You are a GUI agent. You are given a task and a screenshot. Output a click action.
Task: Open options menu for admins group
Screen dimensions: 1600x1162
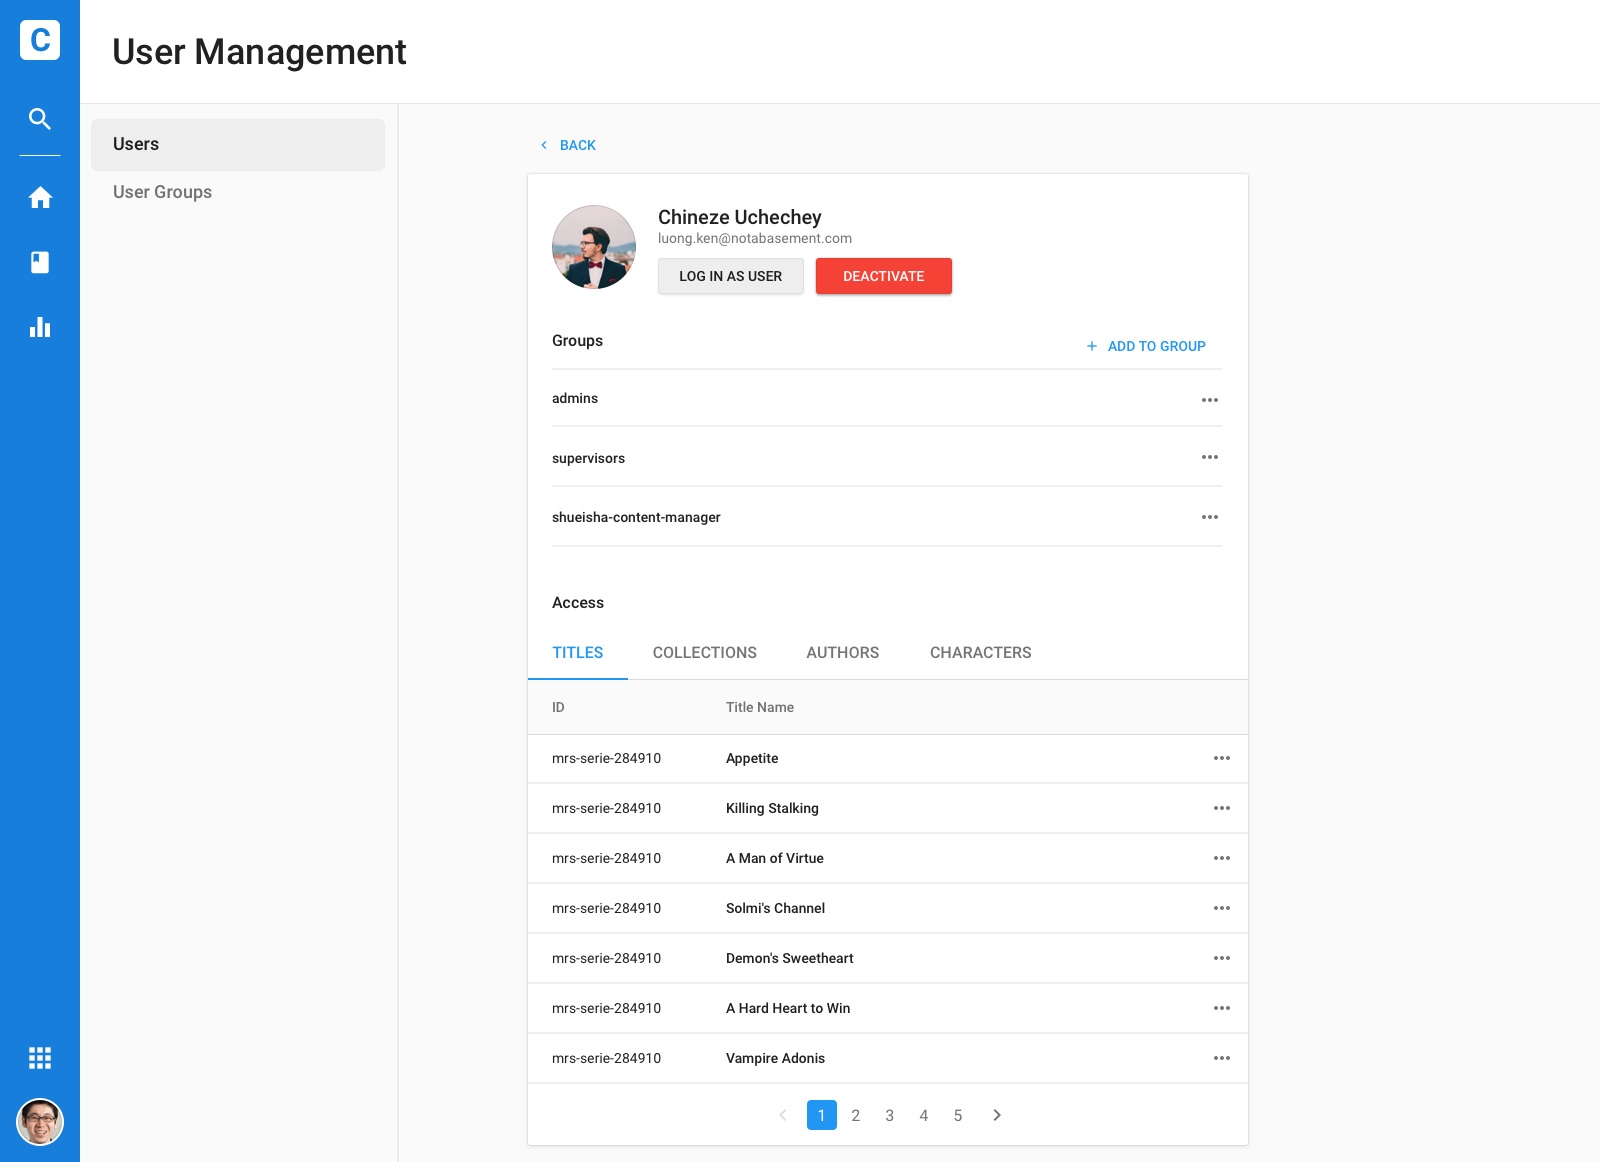pyautogui.click(x=1210, y=400)
